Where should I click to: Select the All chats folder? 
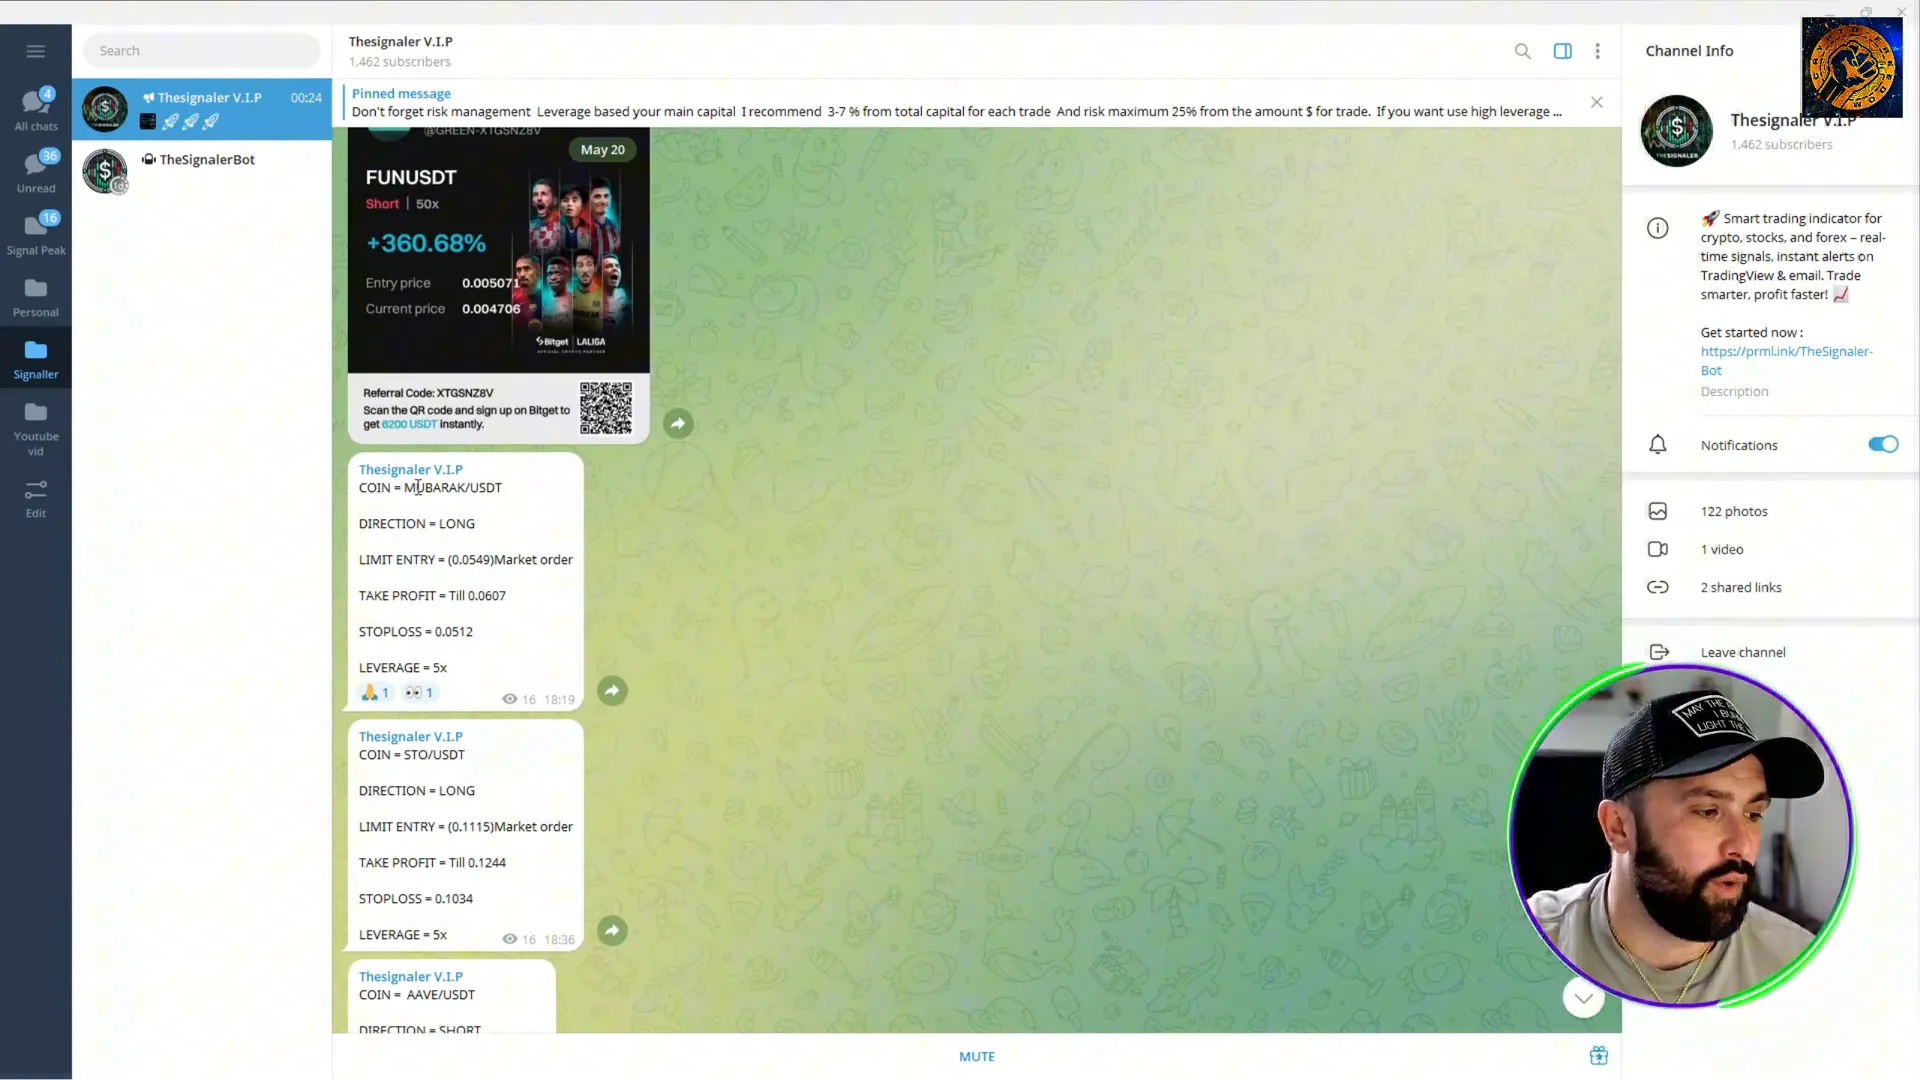(x=36, y=110)
